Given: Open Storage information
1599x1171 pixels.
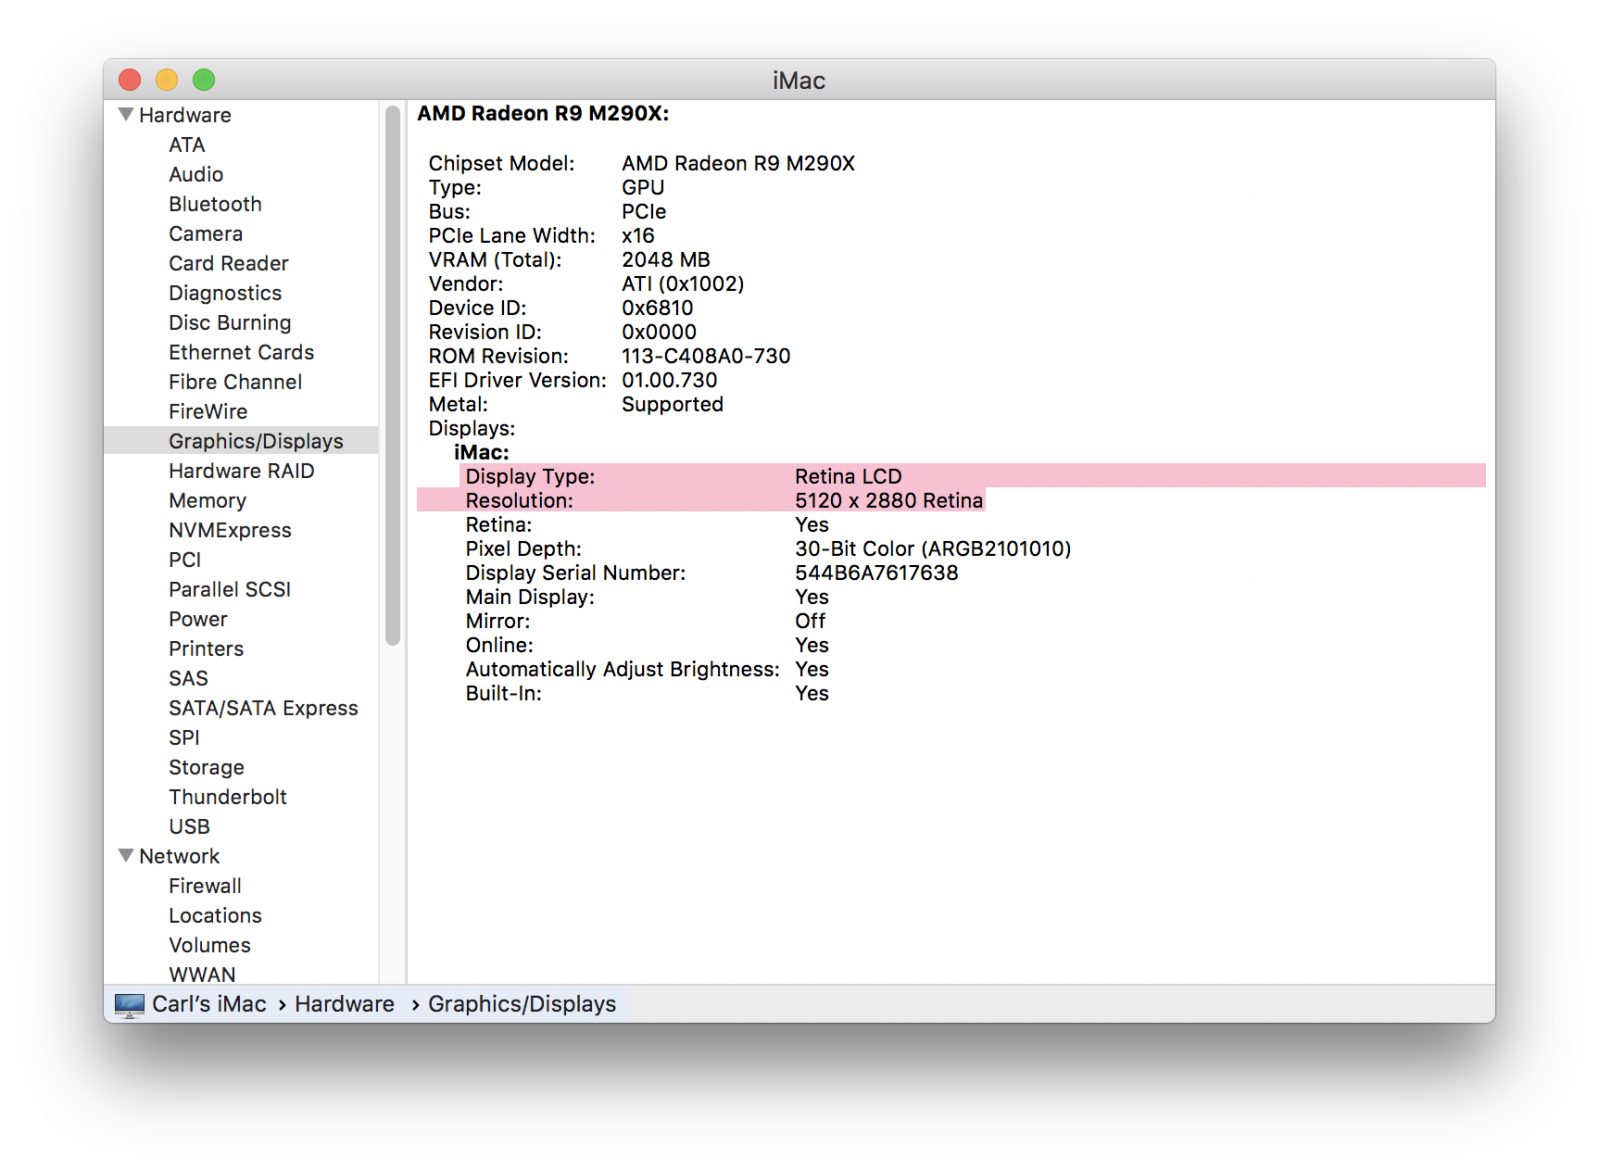Looking at the screenshot, I should click(x=206, y=768).
